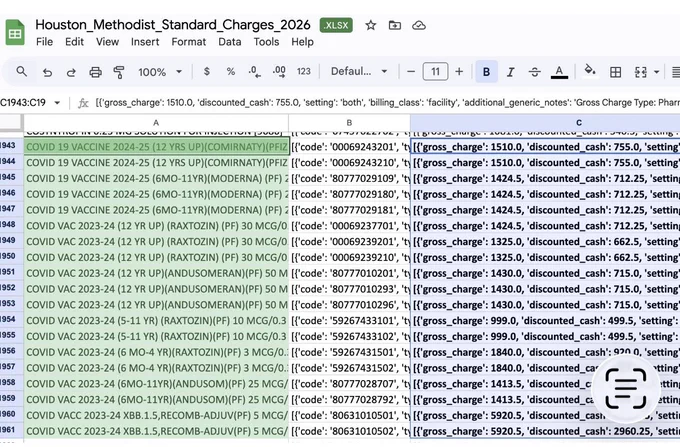
Task: Open the Insert menu
Action: pyautogui.click(x=145, y=42)
